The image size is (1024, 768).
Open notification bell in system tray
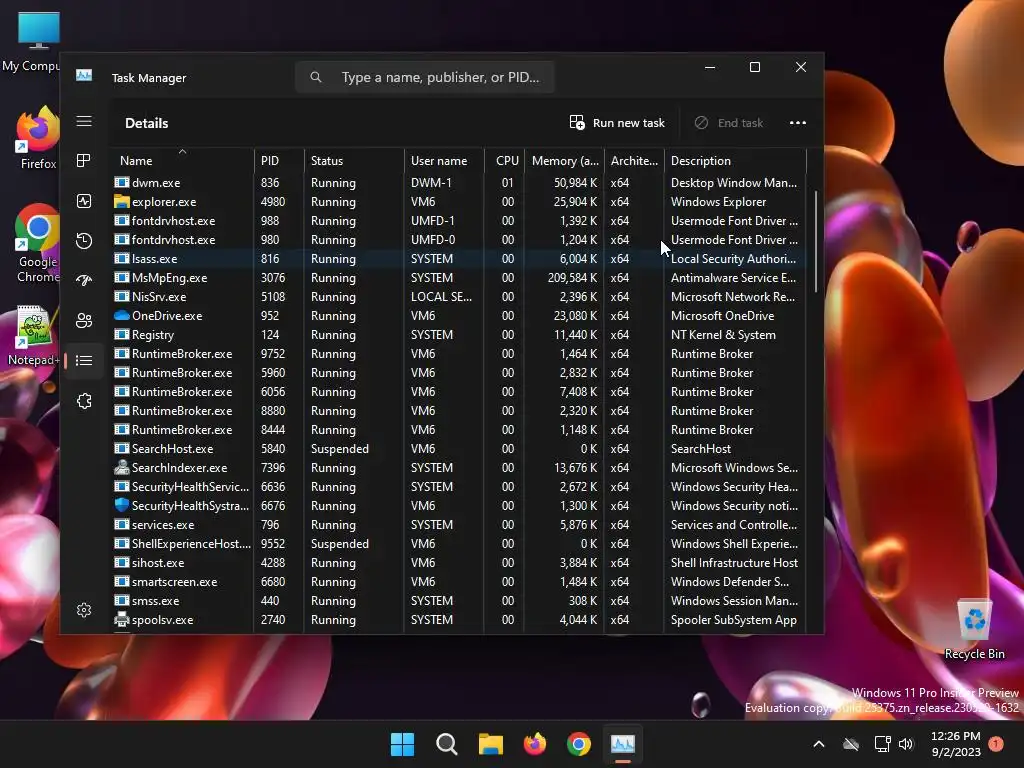(x=996, y=743)
